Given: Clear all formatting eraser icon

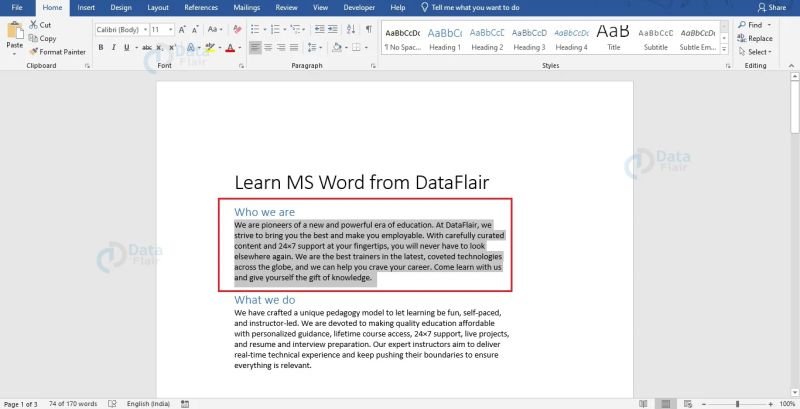Looking at the screenshot, I should click(x=237, y=30).
